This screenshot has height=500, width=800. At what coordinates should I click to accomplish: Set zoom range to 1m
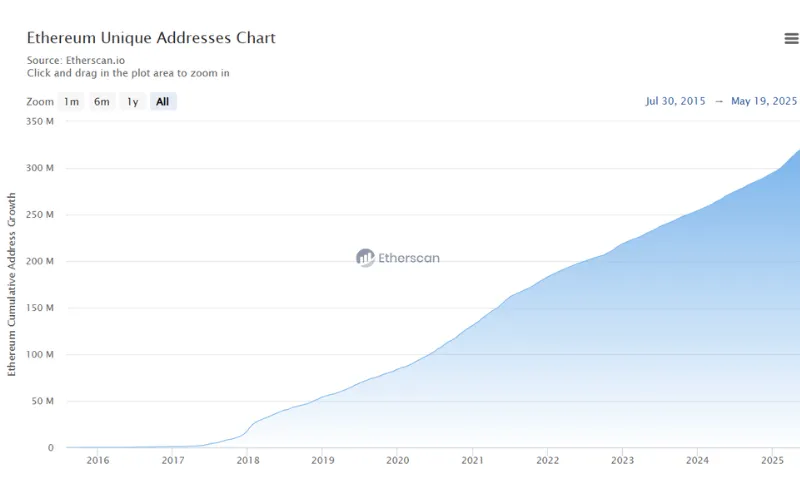pos(71,102)
